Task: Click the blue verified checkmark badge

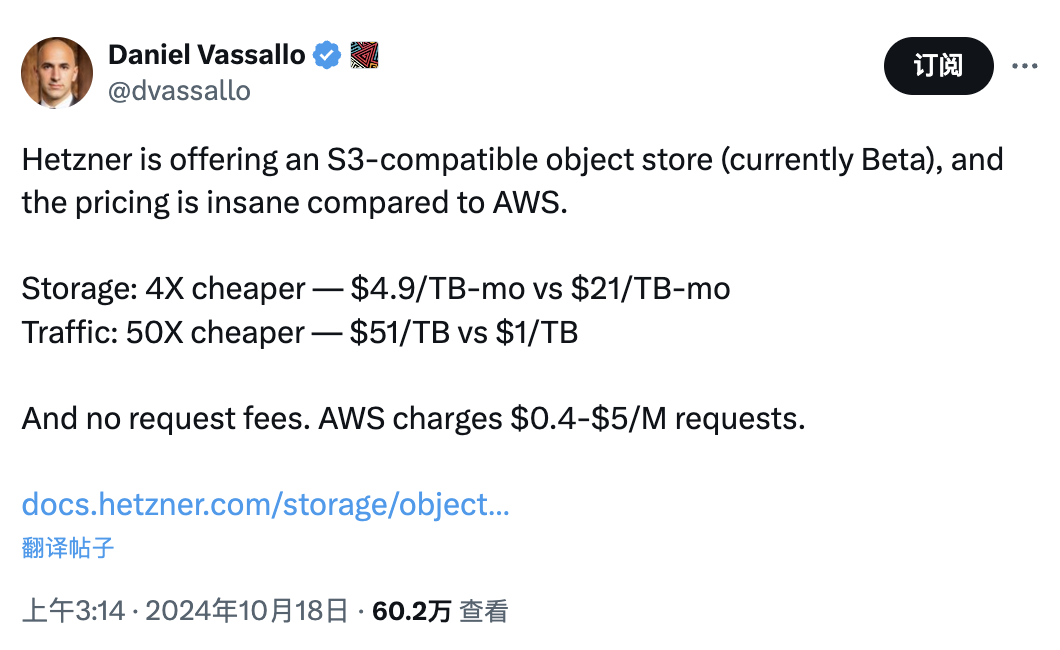Action: click(x=327, y=55)
